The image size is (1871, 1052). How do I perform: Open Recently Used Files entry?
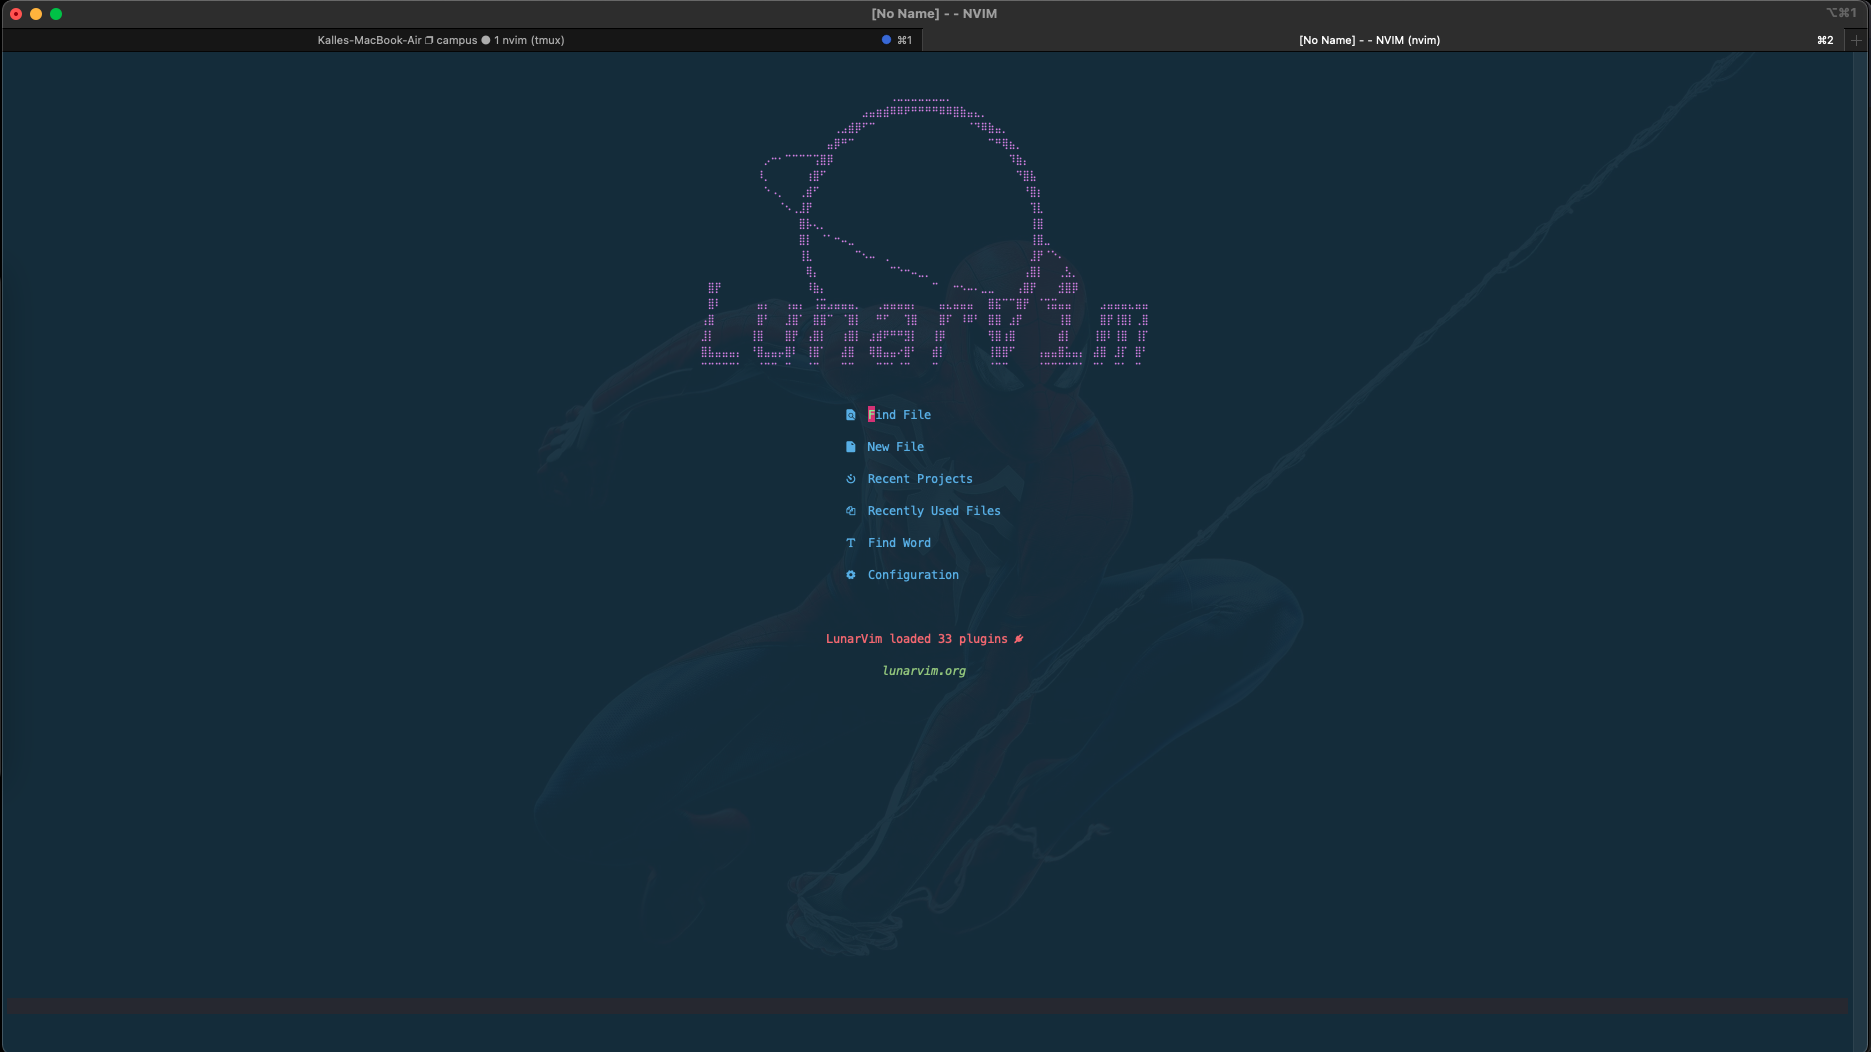pyautogui.click(x=934, y=511)
